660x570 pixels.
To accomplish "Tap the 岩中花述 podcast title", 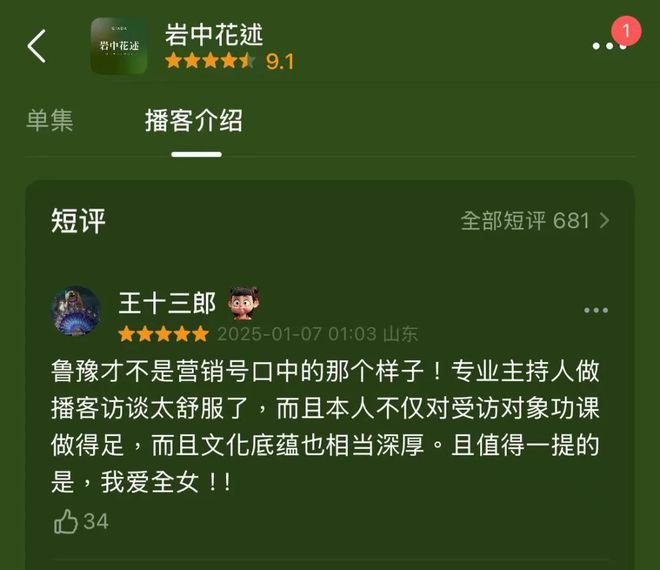I will 214,35.
